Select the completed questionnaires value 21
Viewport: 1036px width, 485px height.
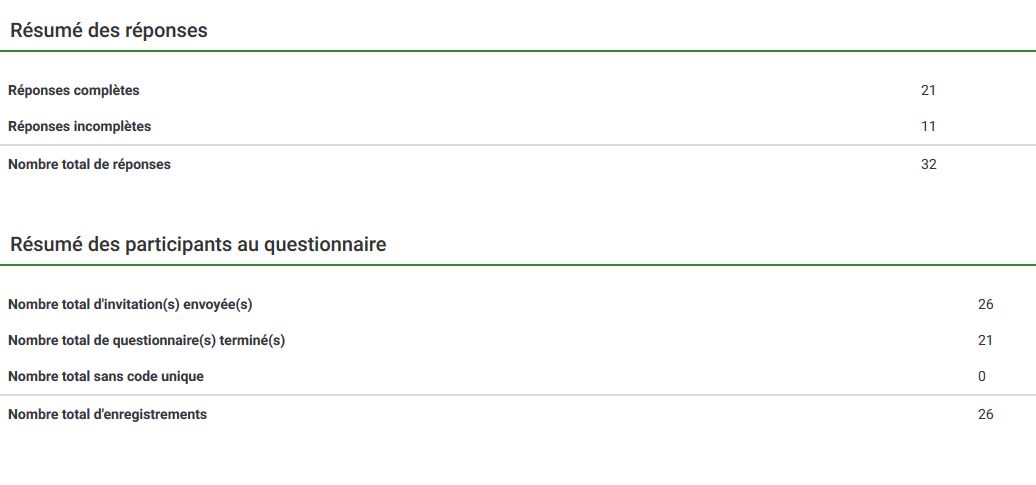point(985,341)
